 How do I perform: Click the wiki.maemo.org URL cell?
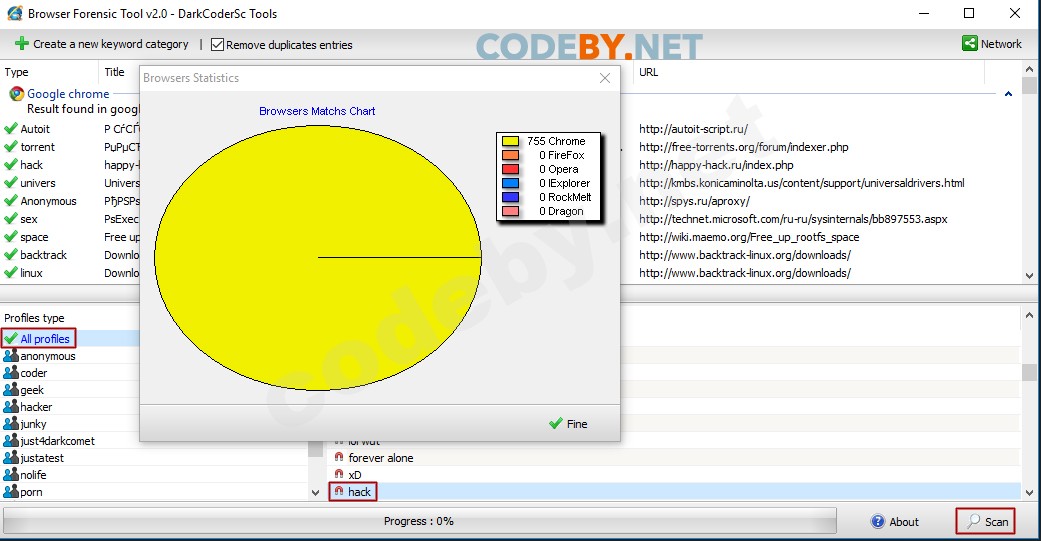(x=749, y=237)
